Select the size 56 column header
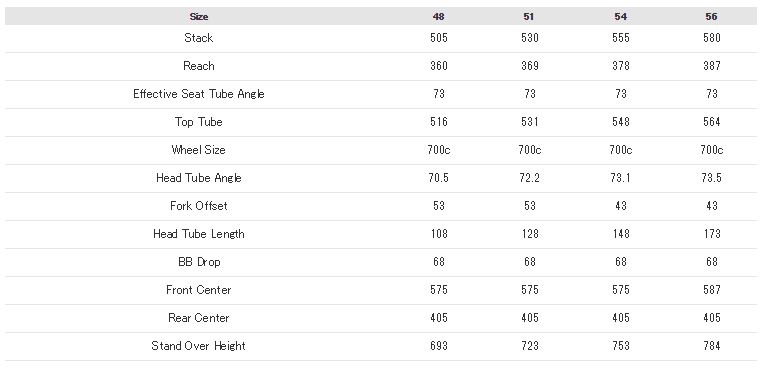The height and width of the screenshot is (380, 764). (711, 17)
